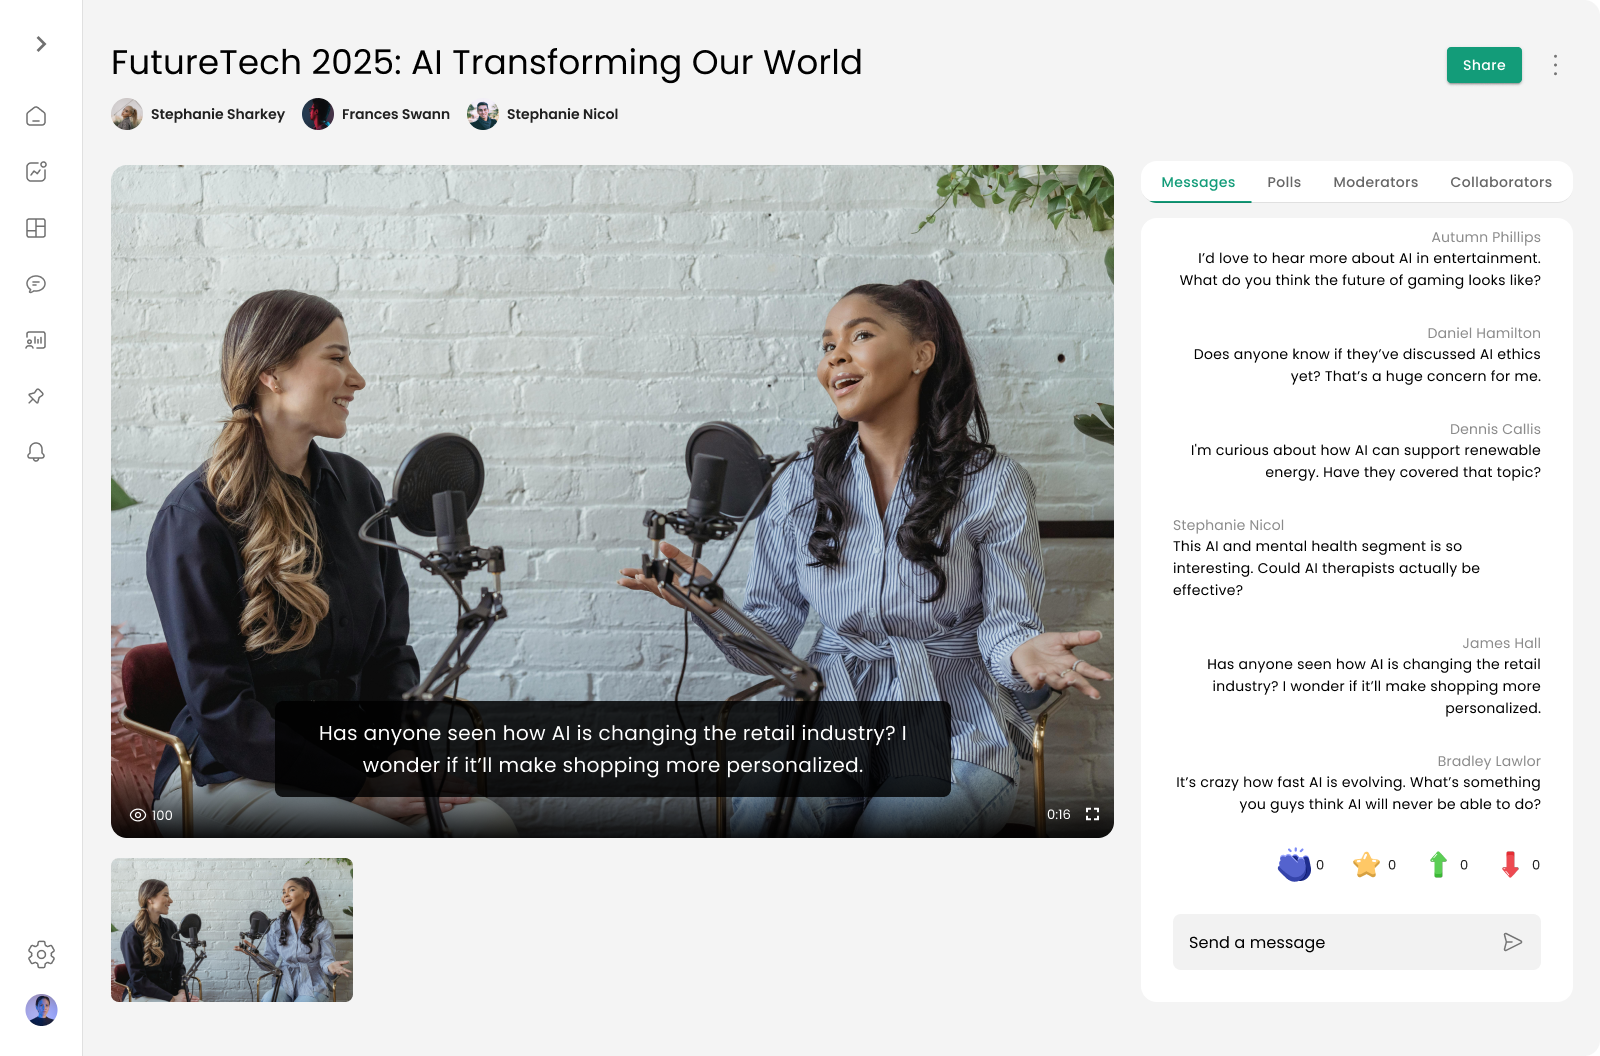Open the presentation stats icon in sidebar
Image resolution: width=1600 pixels, height=1056 pixels.
click(36, 340)
